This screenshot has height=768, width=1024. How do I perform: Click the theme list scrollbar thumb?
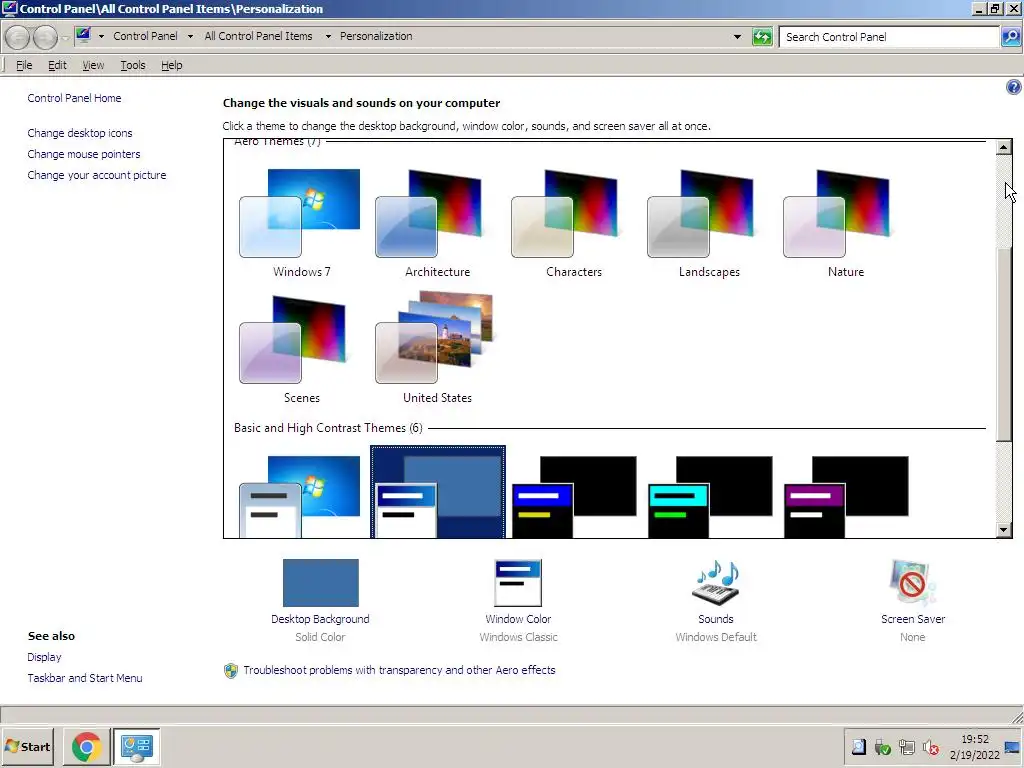click(1004, 345)
